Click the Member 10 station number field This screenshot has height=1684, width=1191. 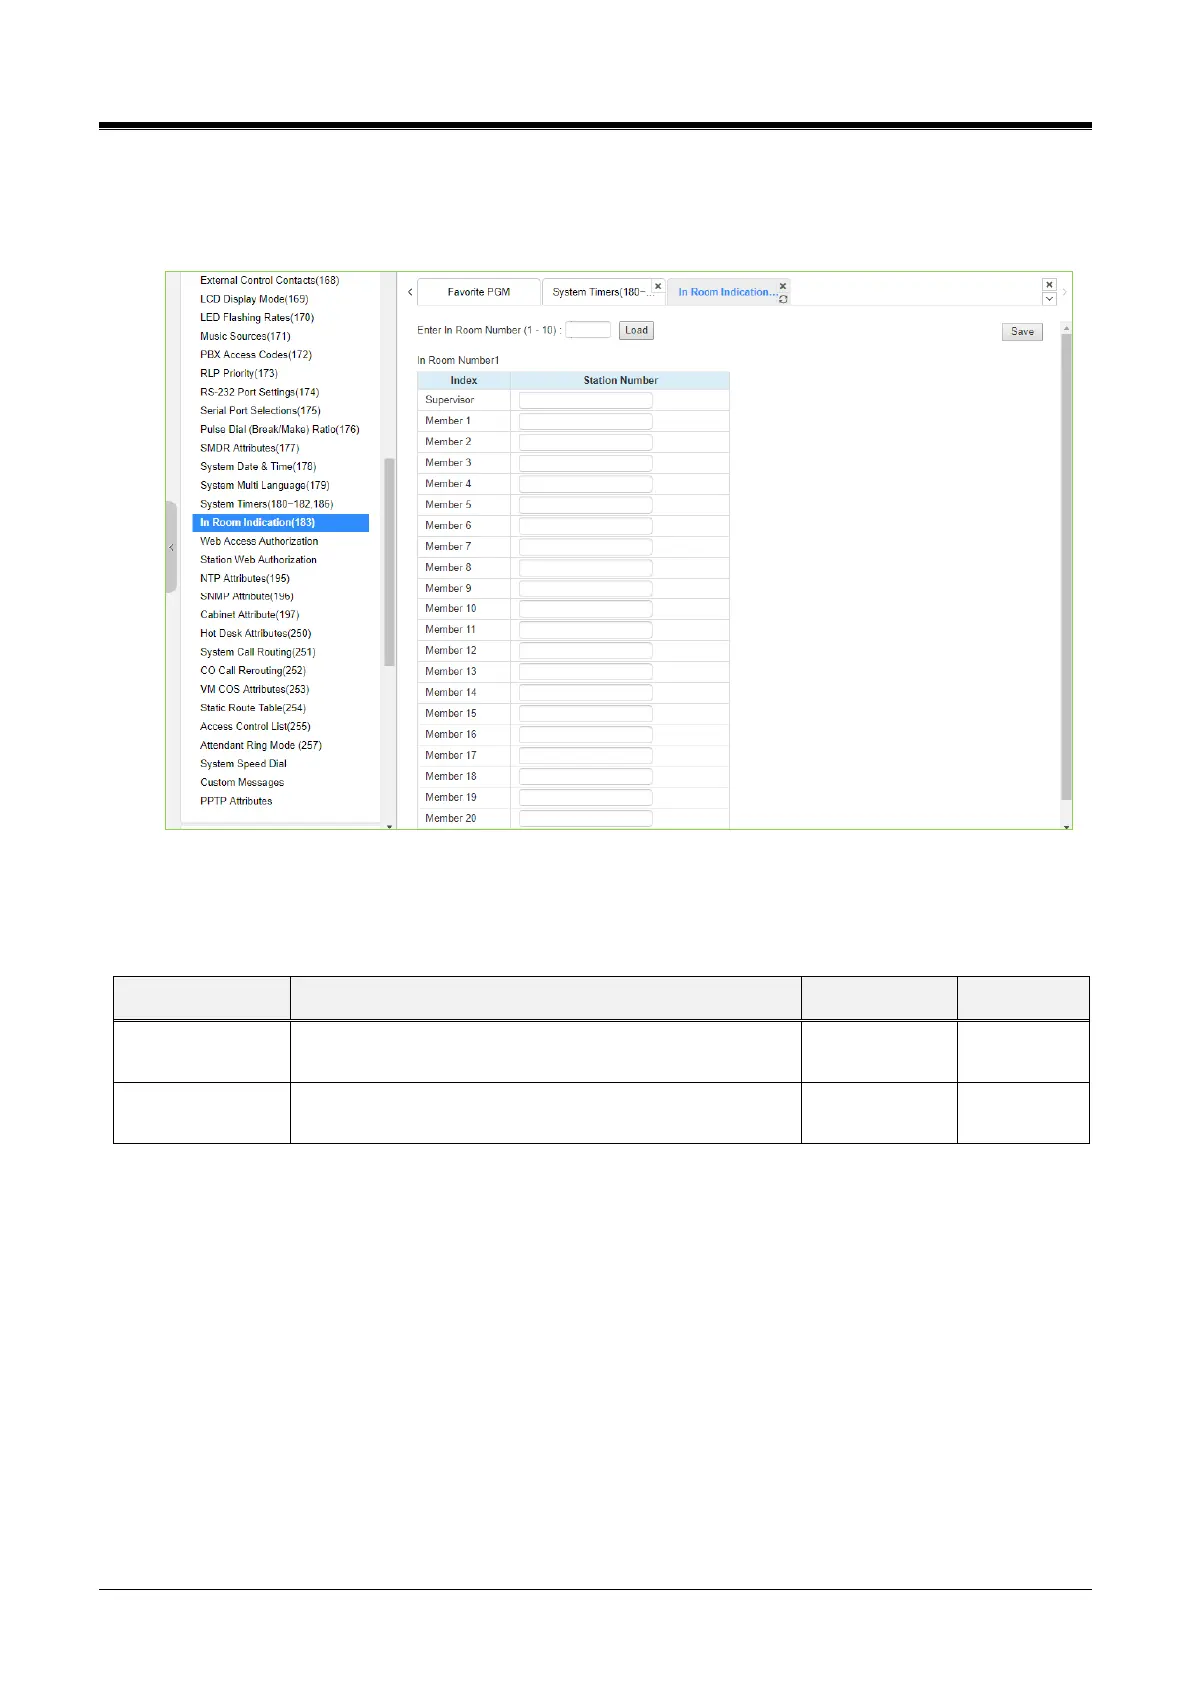point(585,609)
